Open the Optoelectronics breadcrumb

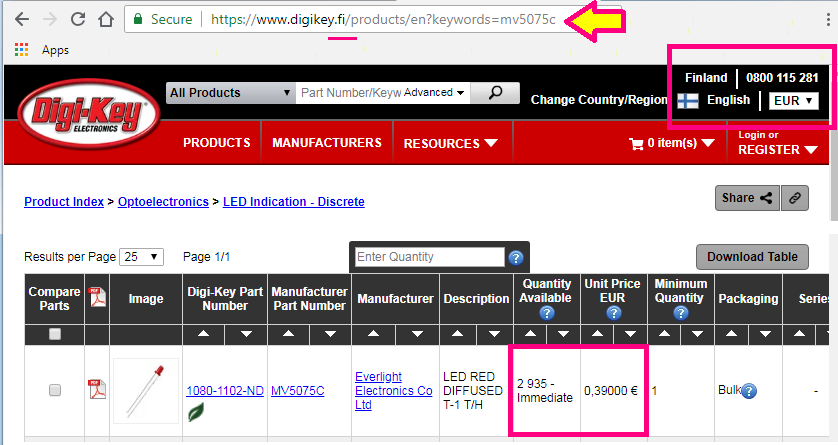(x=163, y=202)
